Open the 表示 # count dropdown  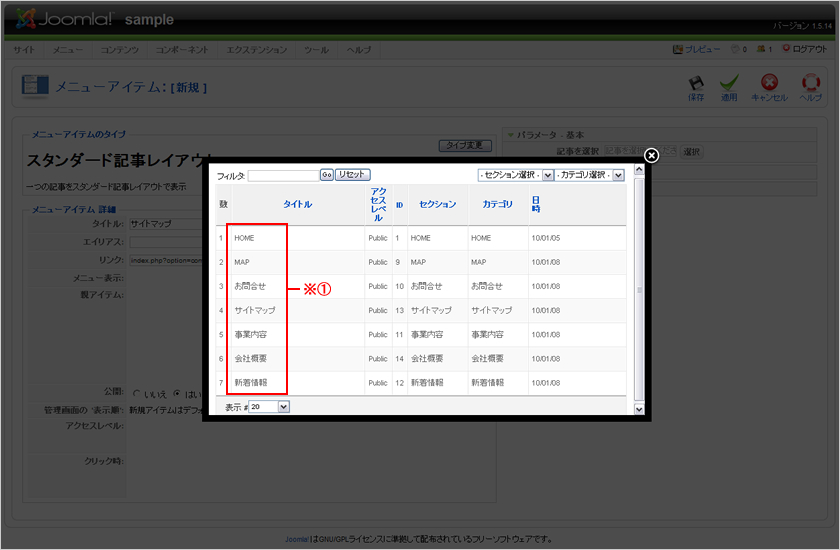269,407
